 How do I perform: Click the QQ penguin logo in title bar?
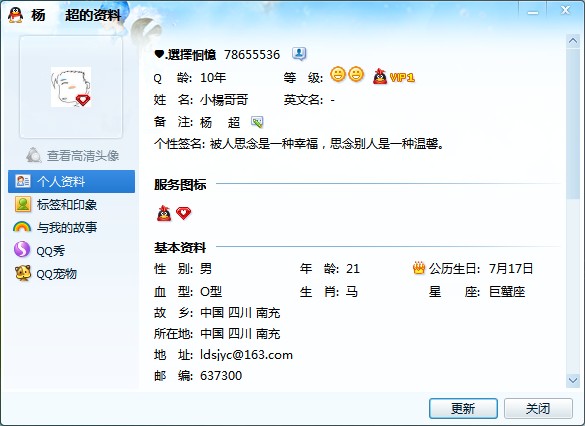click(x=16, y=15)
